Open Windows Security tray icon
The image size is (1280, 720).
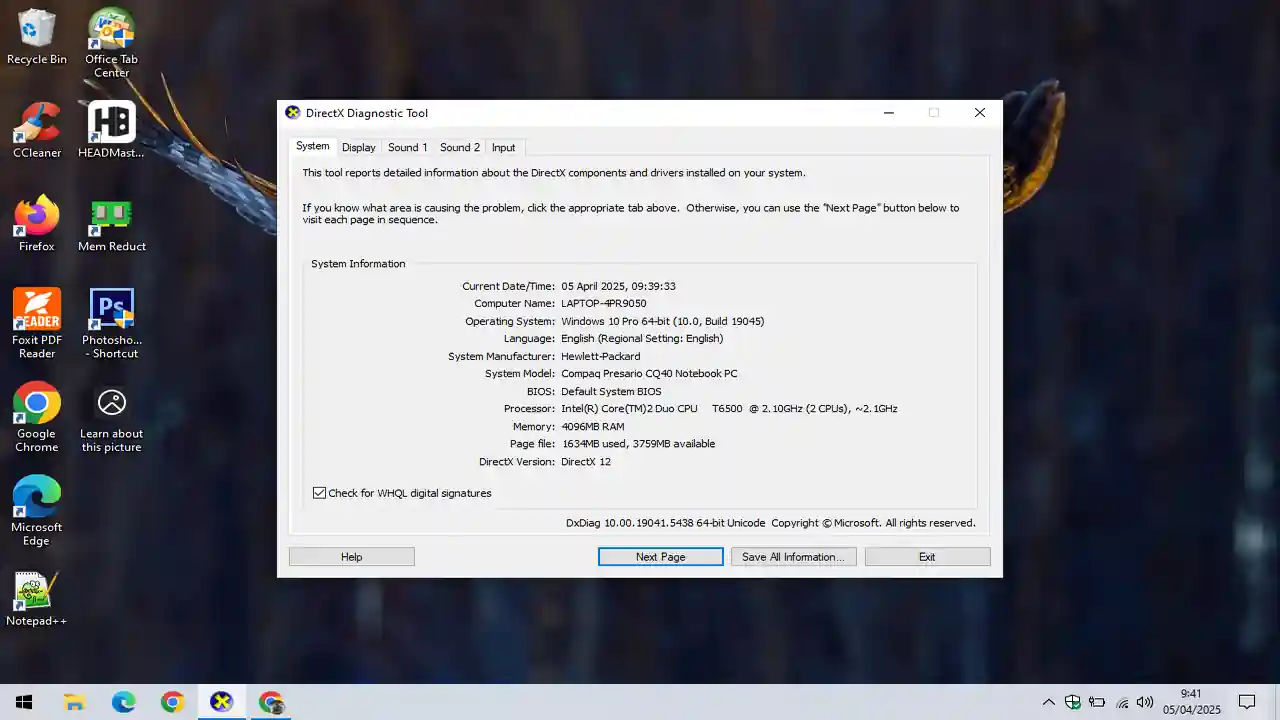(x=1072, y=702)
